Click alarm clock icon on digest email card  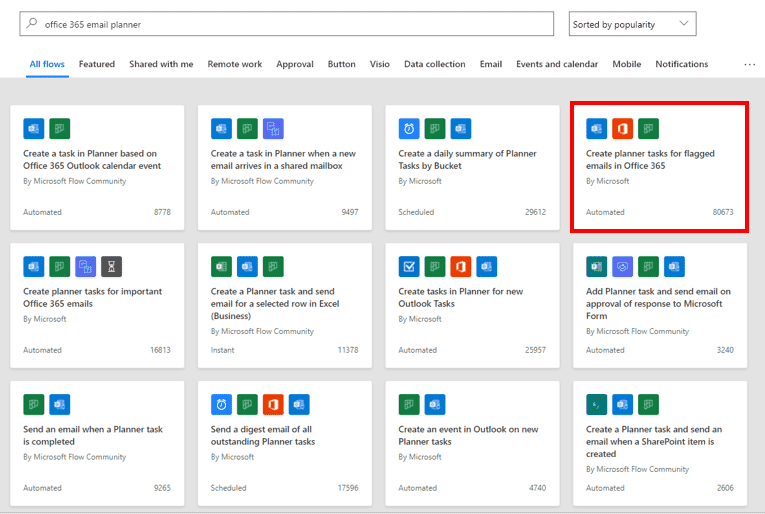tap(221, 404)
